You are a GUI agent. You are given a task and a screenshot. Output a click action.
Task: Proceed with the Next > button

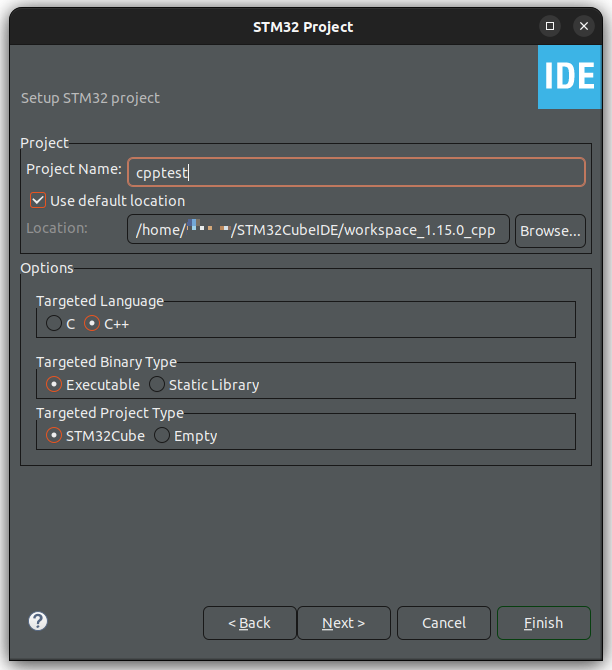click(344, 623)
